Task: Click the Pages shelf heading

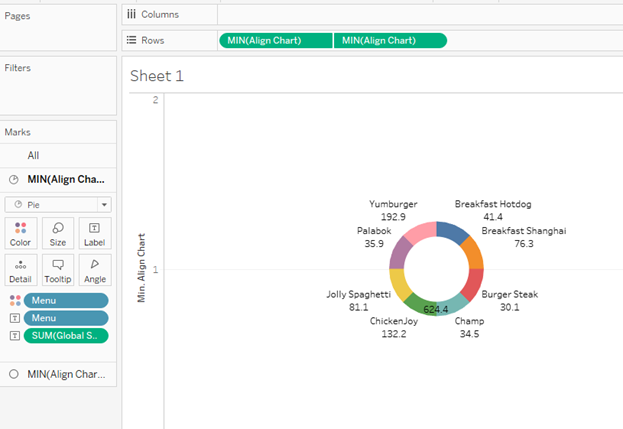Action: [x=17, y=16]
